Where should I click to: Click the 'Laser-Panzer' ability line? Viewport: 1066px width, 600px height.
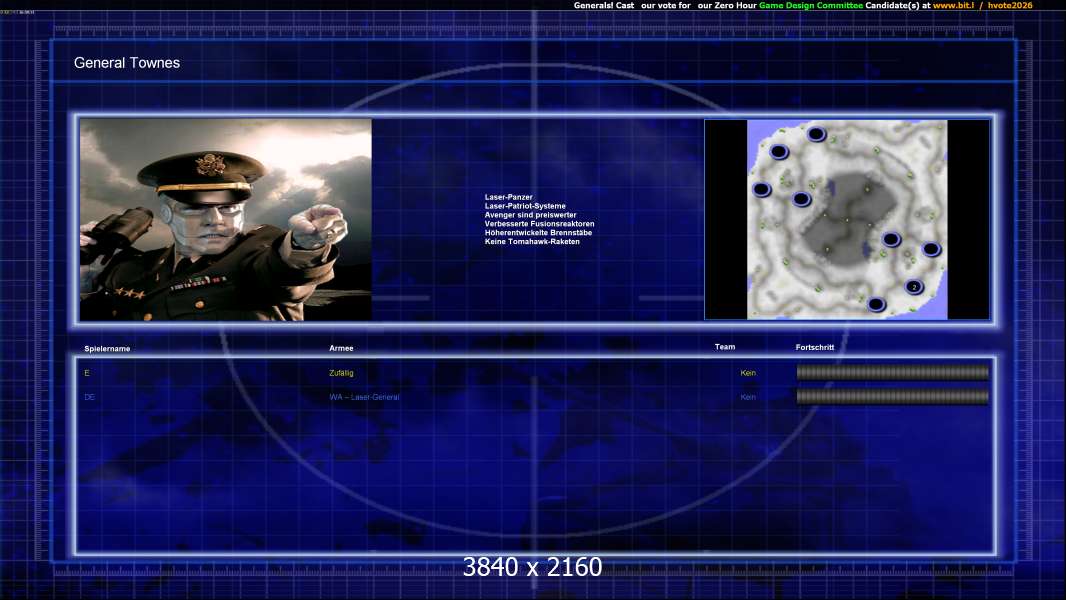pos(509,197)
